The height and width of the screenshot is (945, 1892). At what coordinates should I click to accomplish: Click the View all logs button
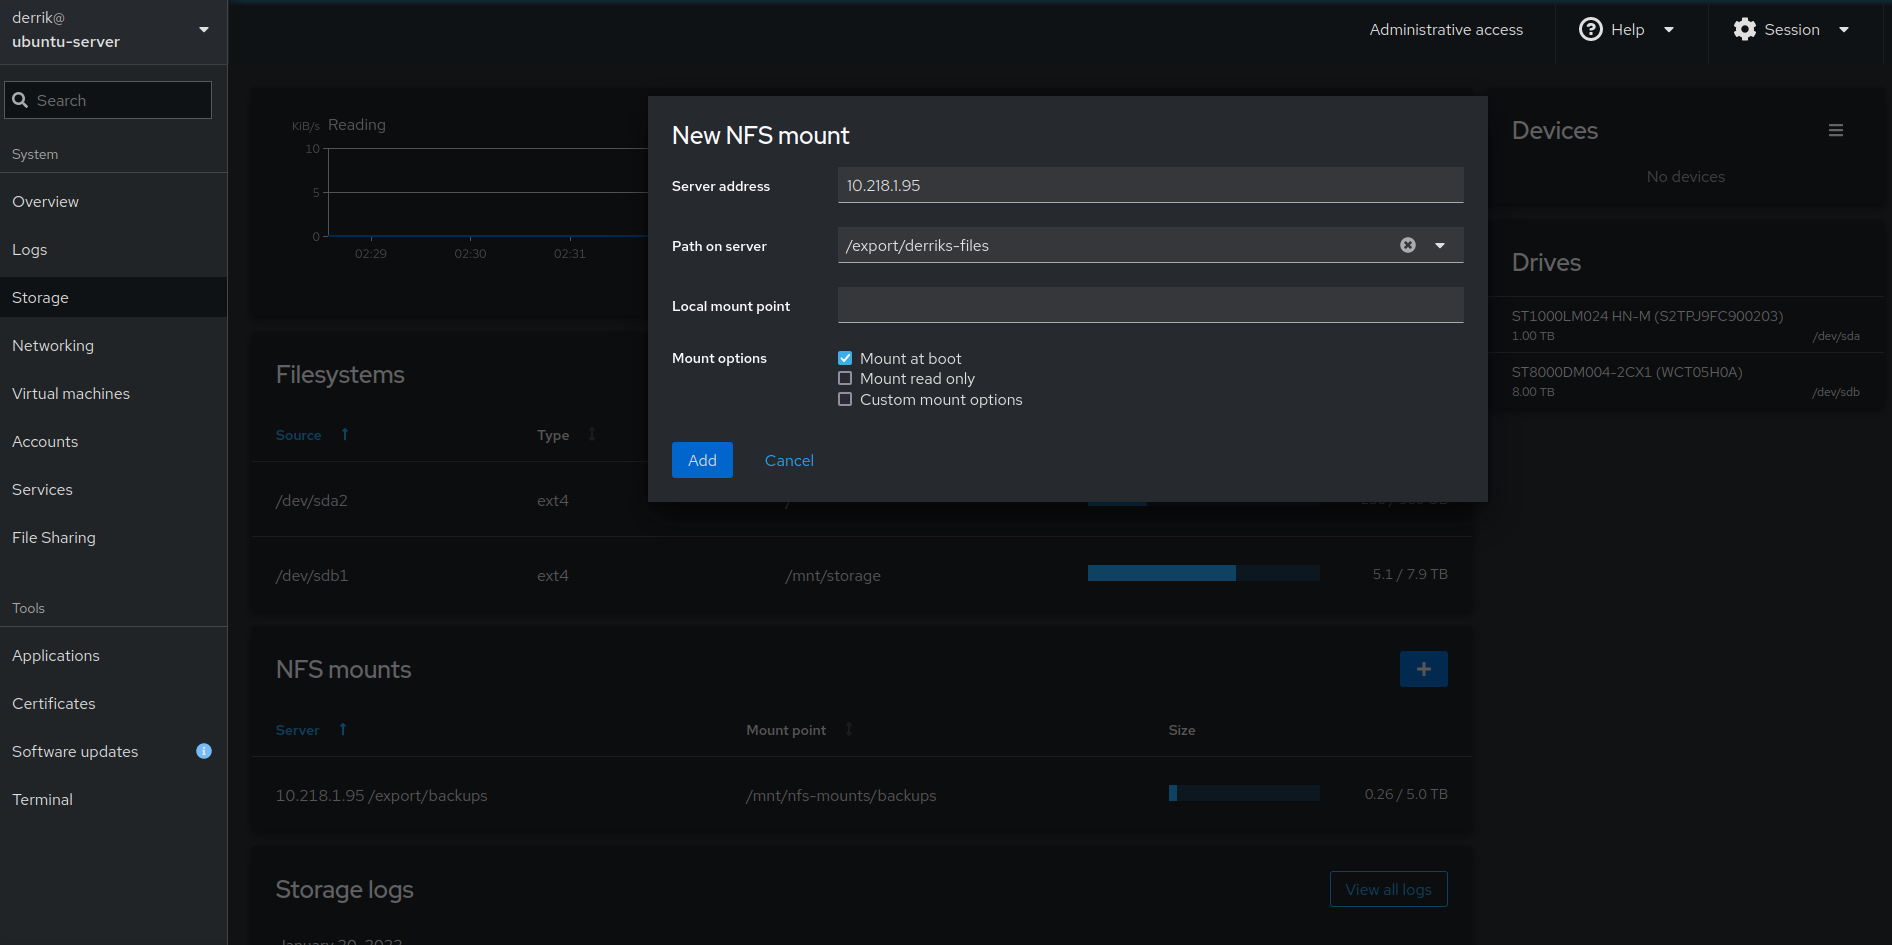(x=1388, y=888)
